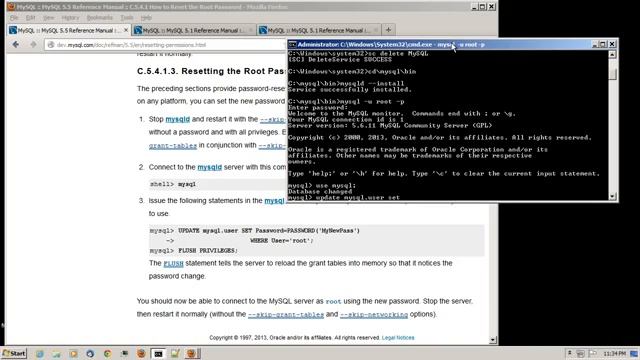Click the 'shell> mysql' code line

173,184
